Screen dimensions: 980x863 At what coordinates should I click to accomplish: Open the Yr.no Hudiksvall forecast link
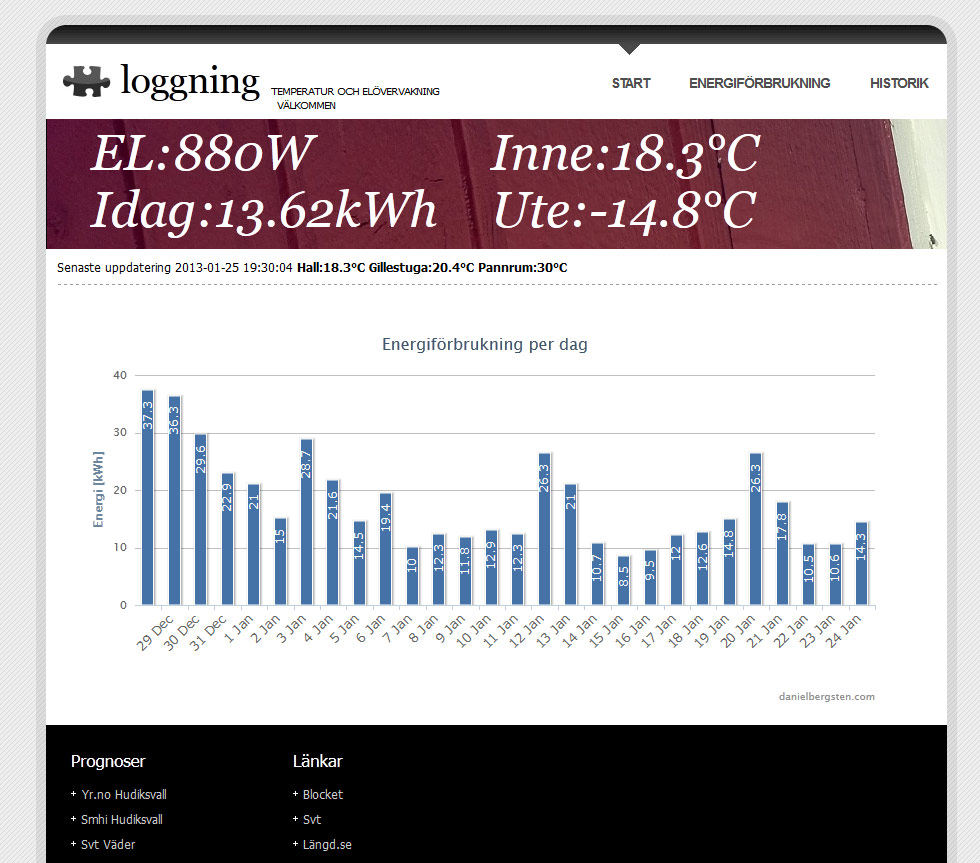click(x=123, y=795)
